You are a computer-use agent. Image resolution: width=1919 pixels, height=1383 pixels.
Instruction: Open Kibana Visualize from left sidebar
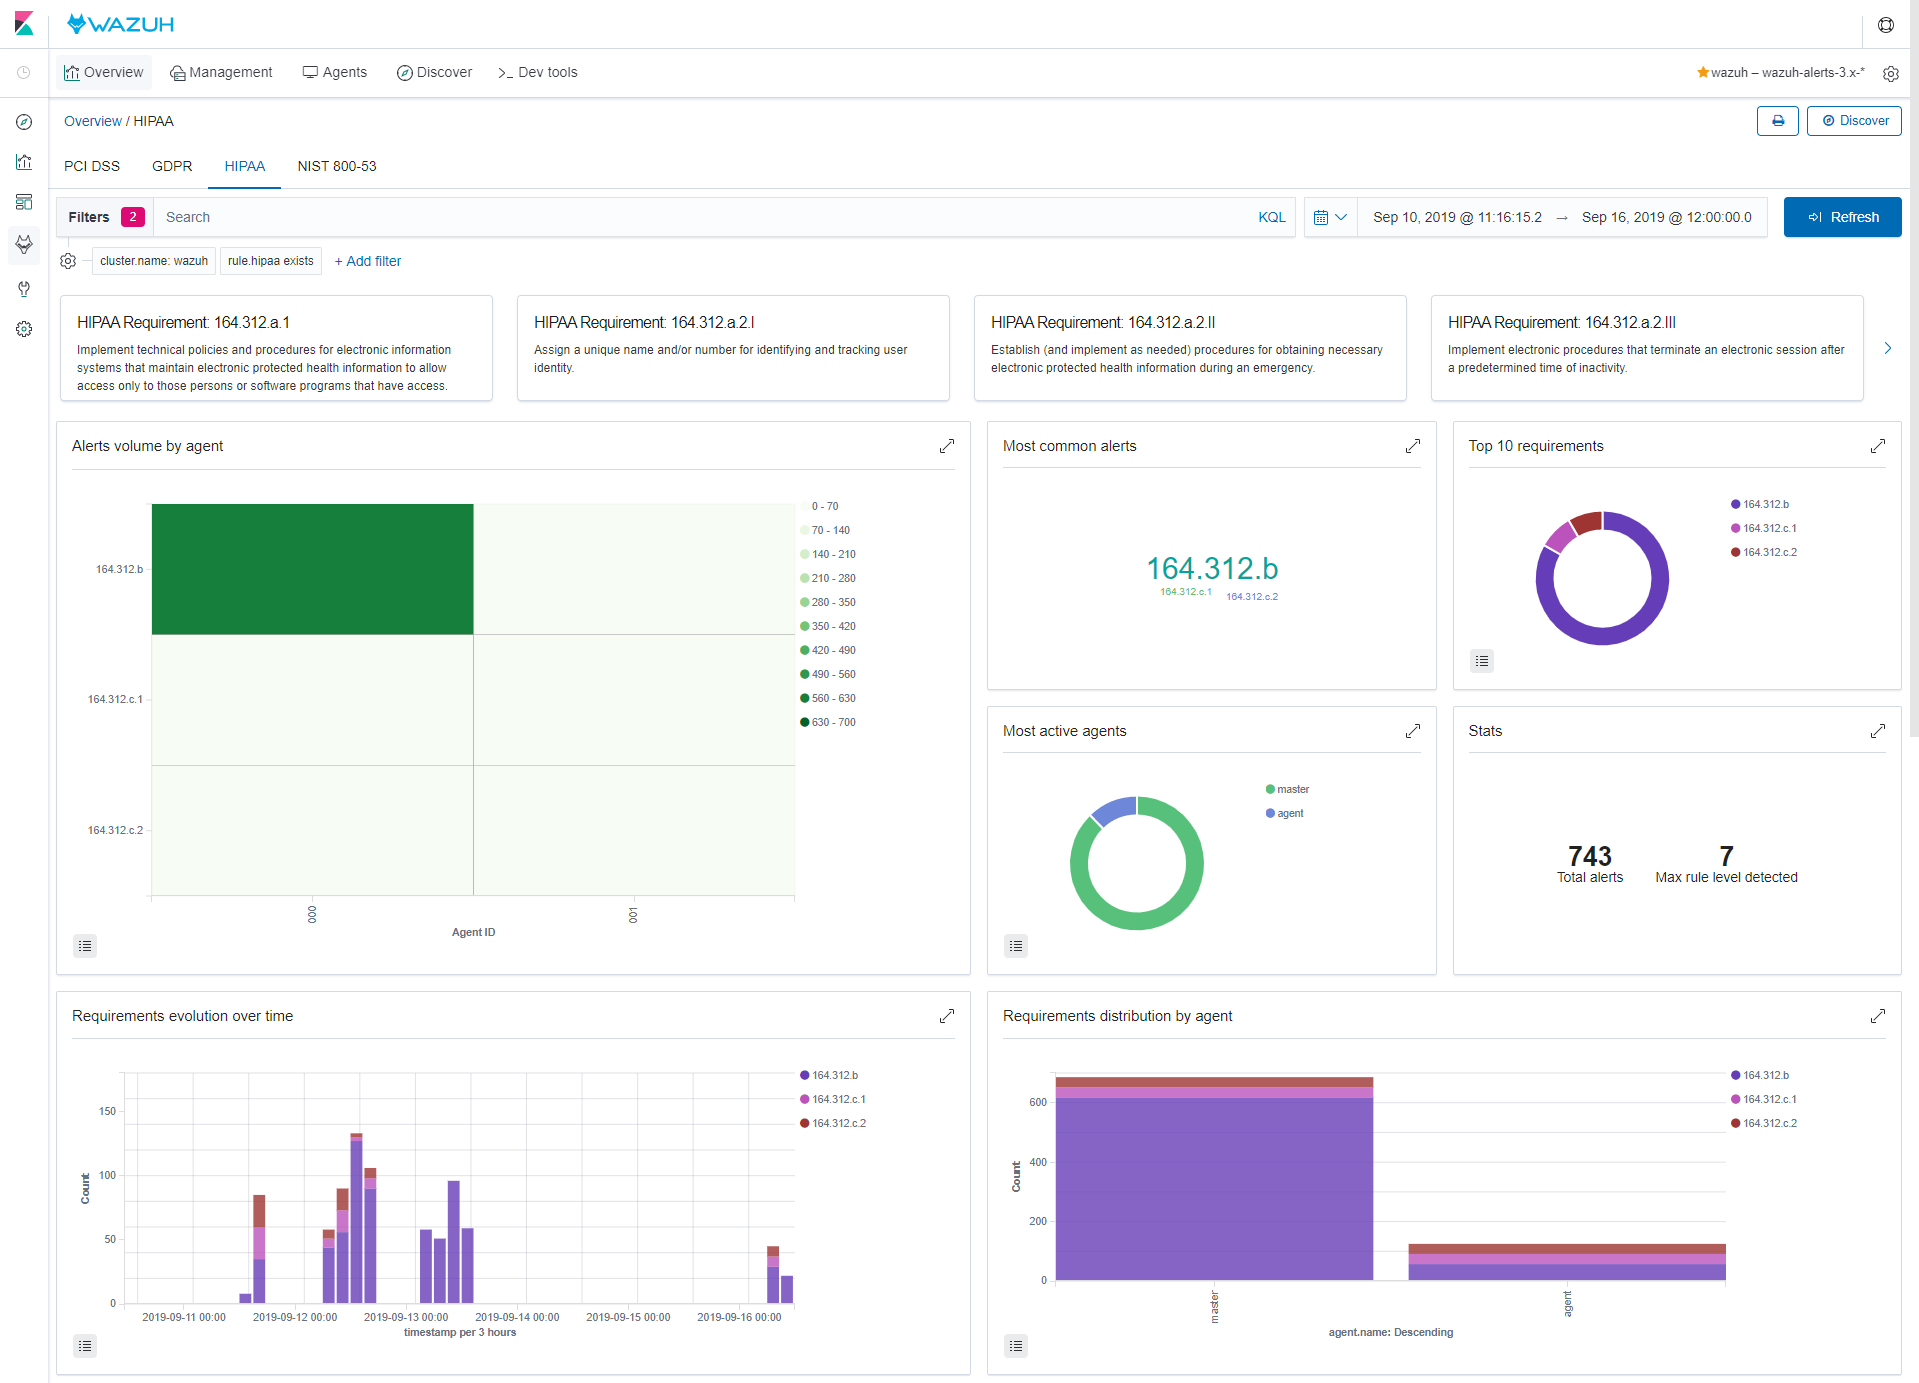point(24,162)
